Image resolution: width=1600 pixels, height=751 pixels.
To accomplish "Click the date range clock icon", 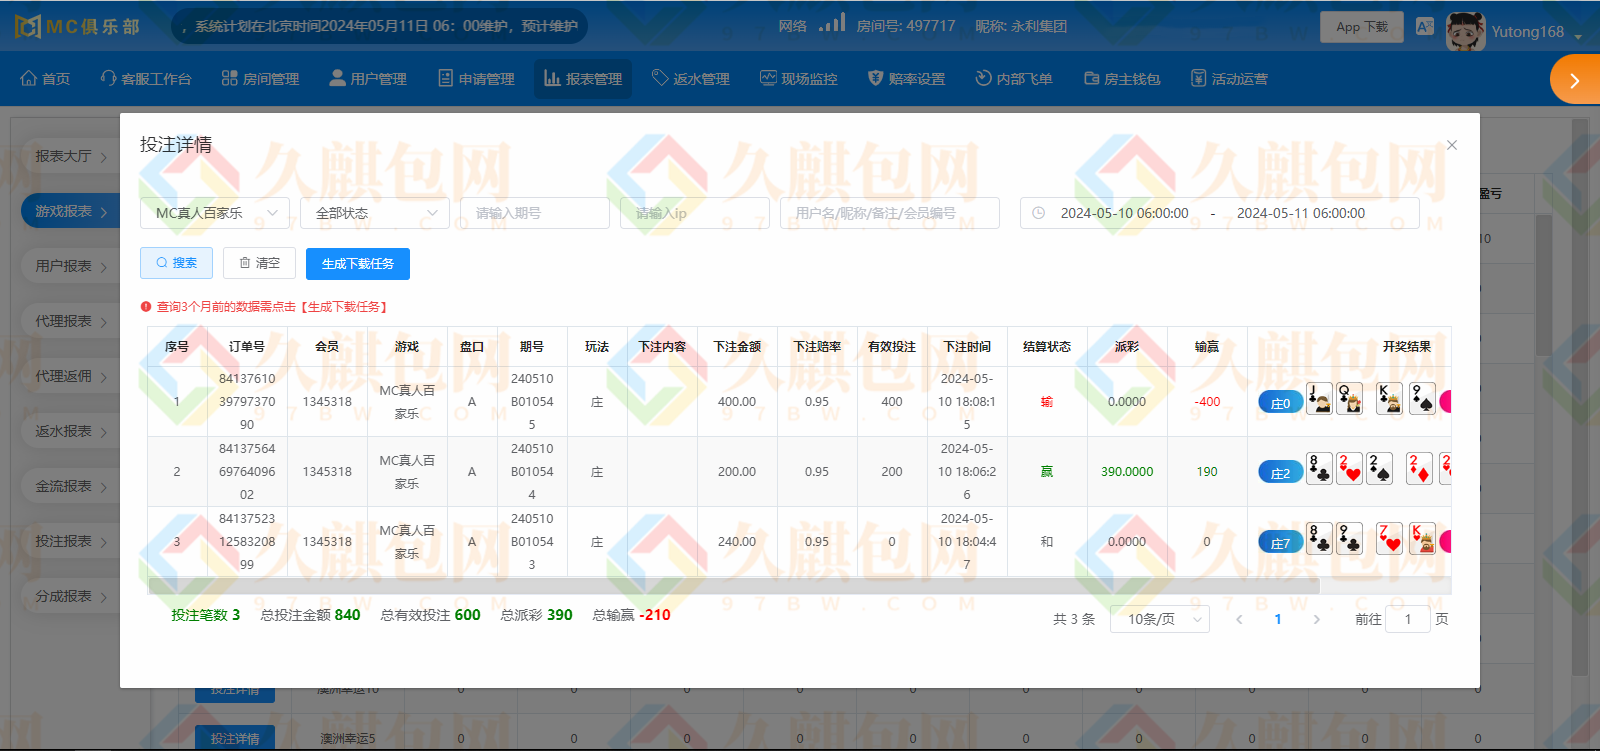I will tap(1038, 213).
